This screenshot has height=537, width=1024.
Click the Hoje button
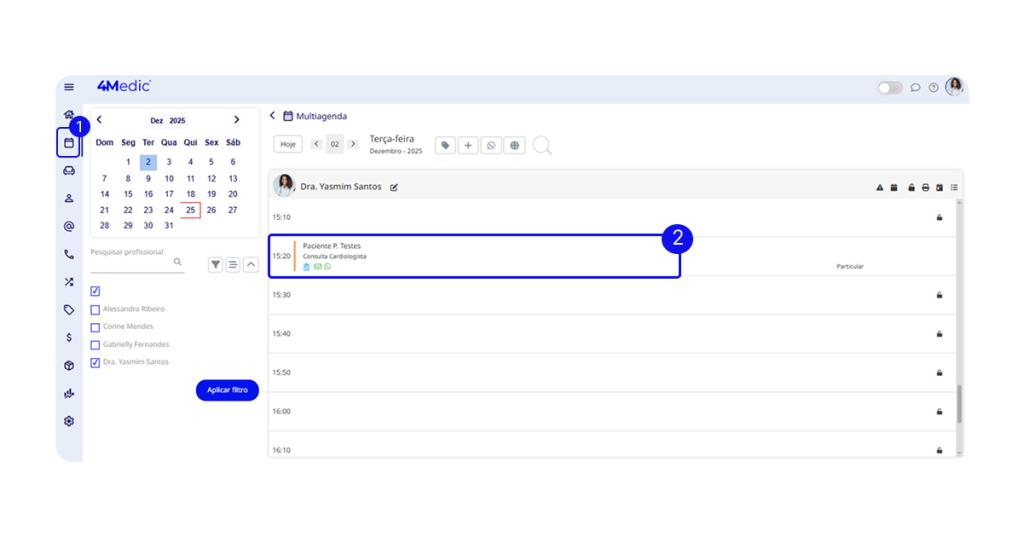coord(288,144)
